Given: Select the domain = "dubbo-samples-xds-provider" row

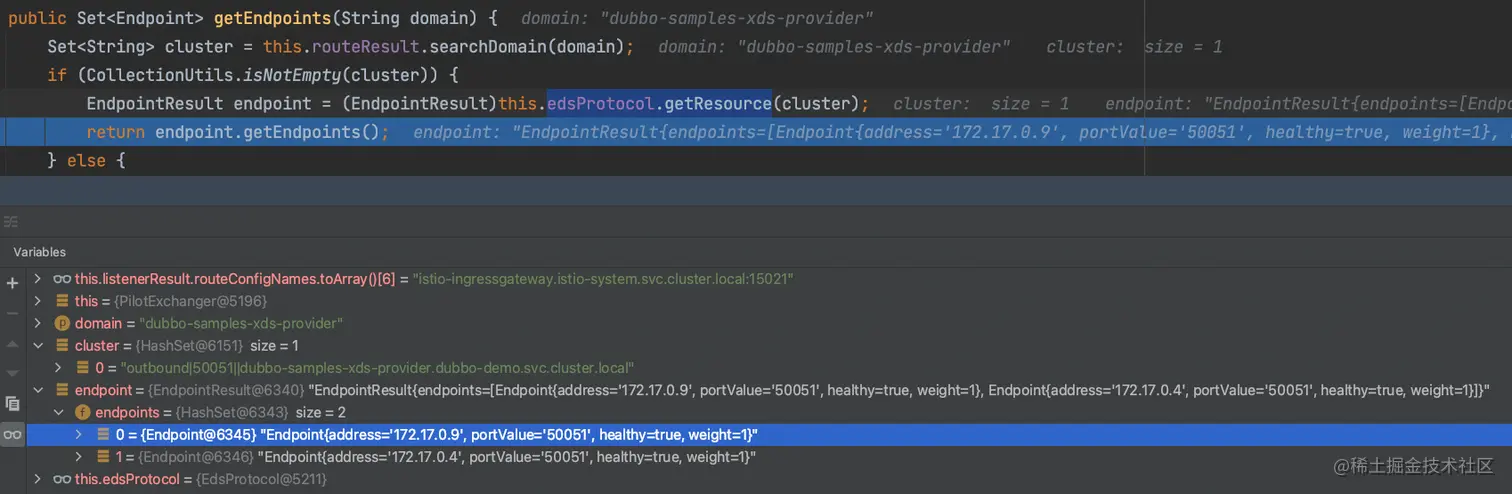Looking at the screenshot, I should click(768, 323).
